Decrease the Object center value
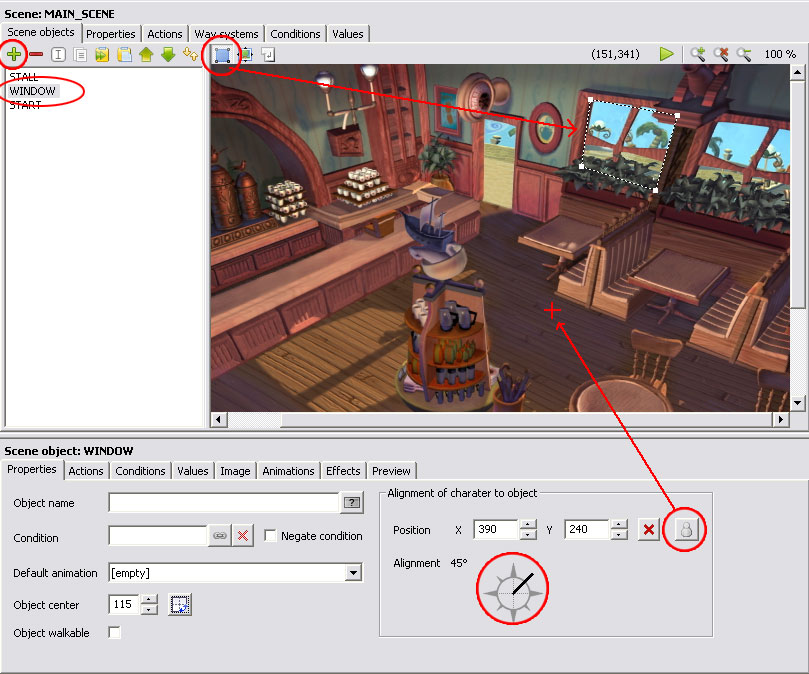Viewport: 809px width, 674px height. pyautogui.click(x=149, y=609)
